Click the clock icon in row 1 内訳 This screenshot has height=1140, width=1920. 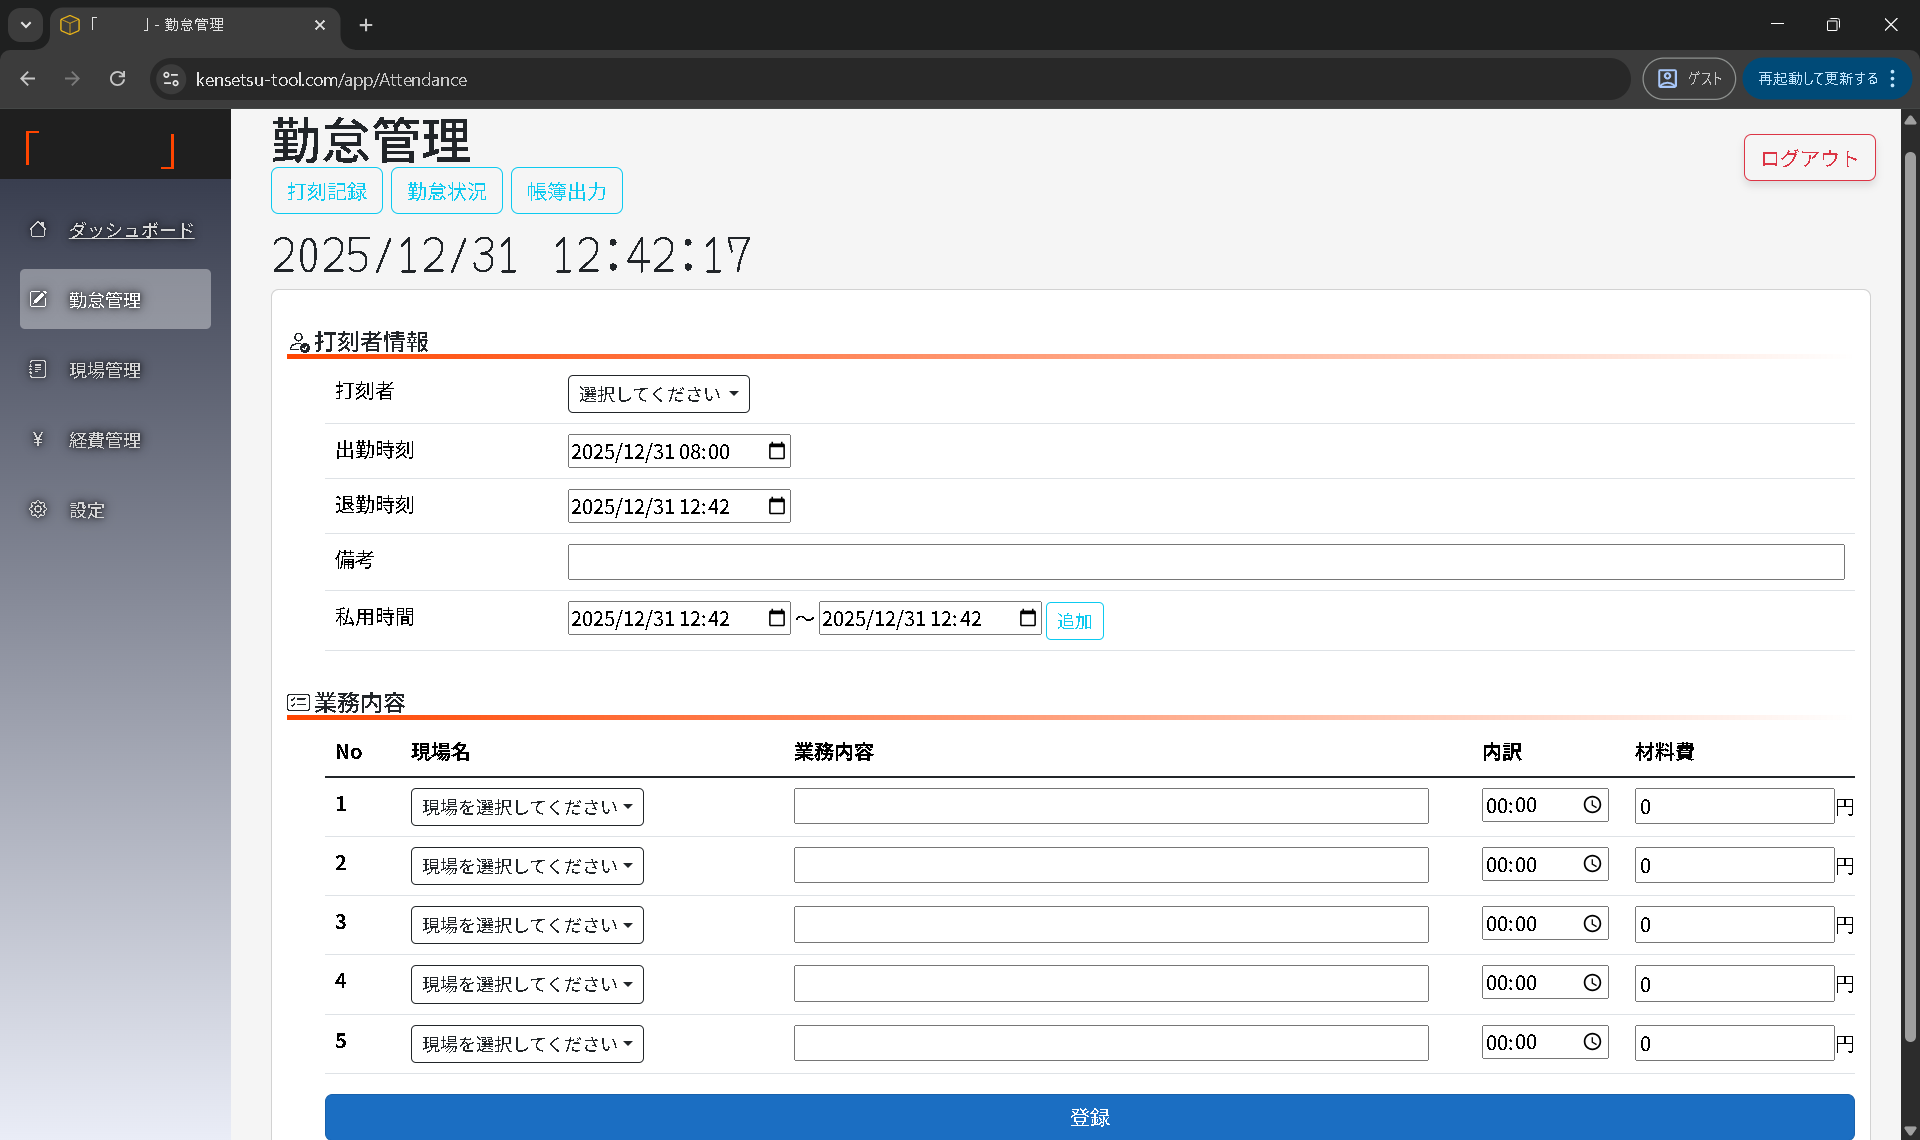pos(1592,805)
